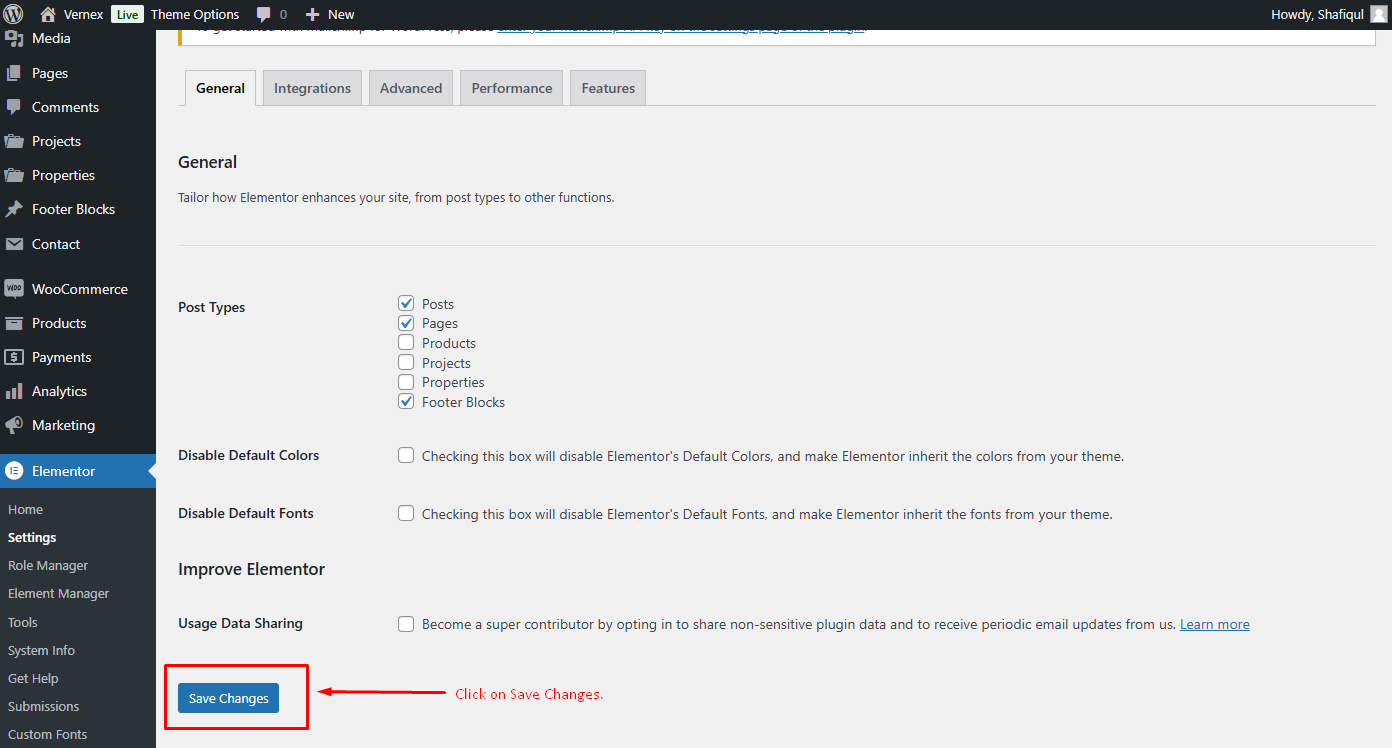Click the Save Changes button
1392x748 pixels.
[229, 698]
